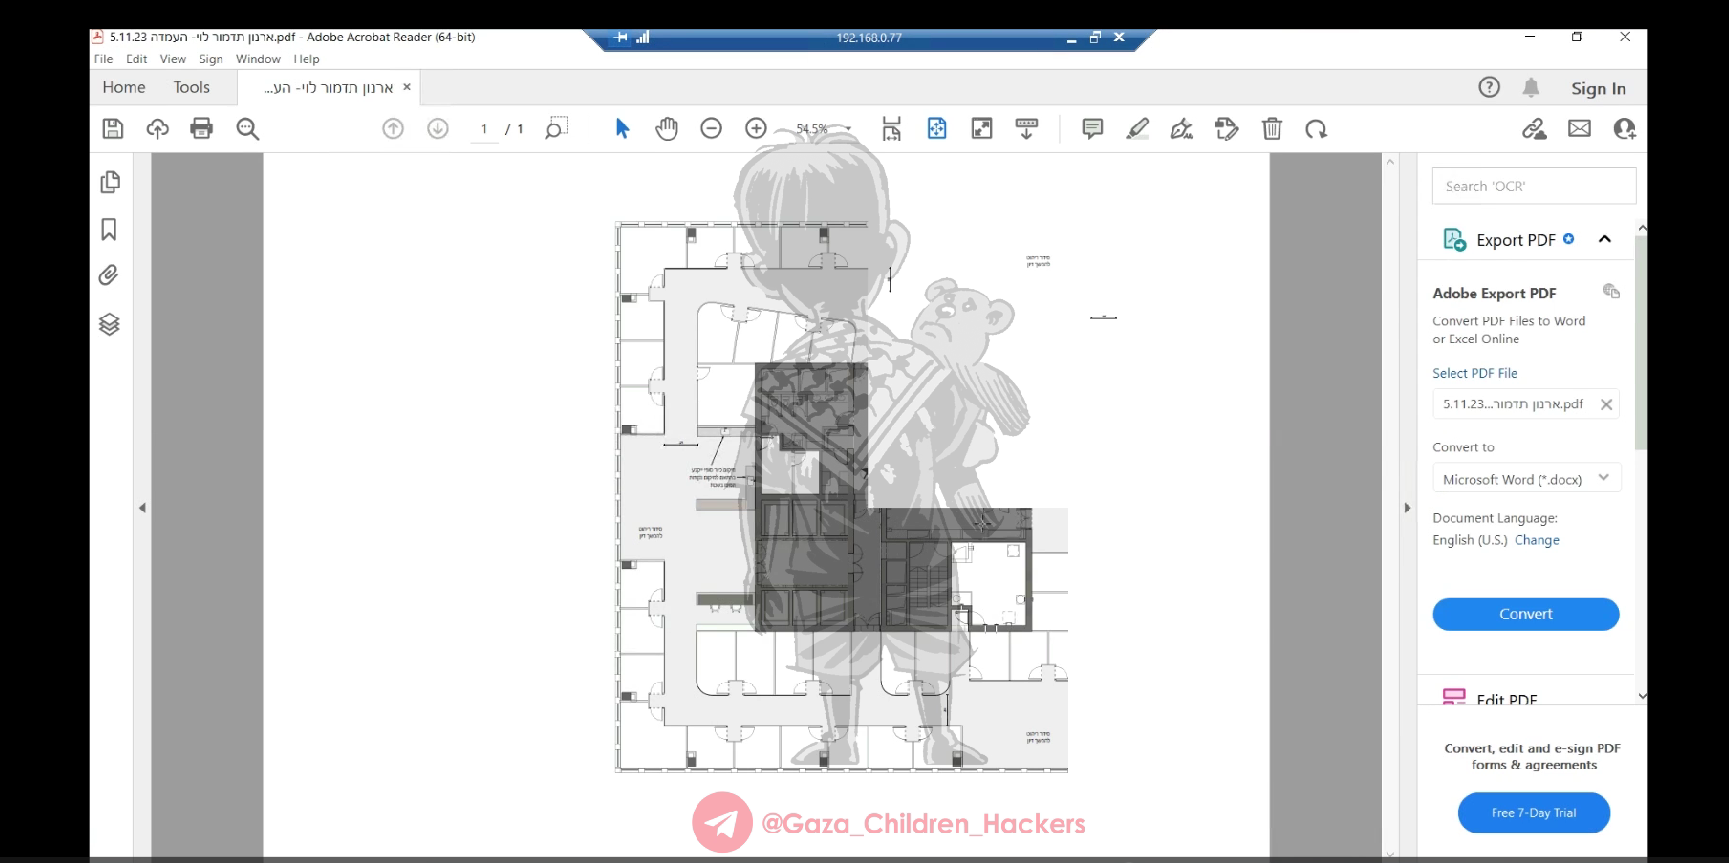Open the Bookmarks side panel

pyautogui.click(x=109, y=230)
